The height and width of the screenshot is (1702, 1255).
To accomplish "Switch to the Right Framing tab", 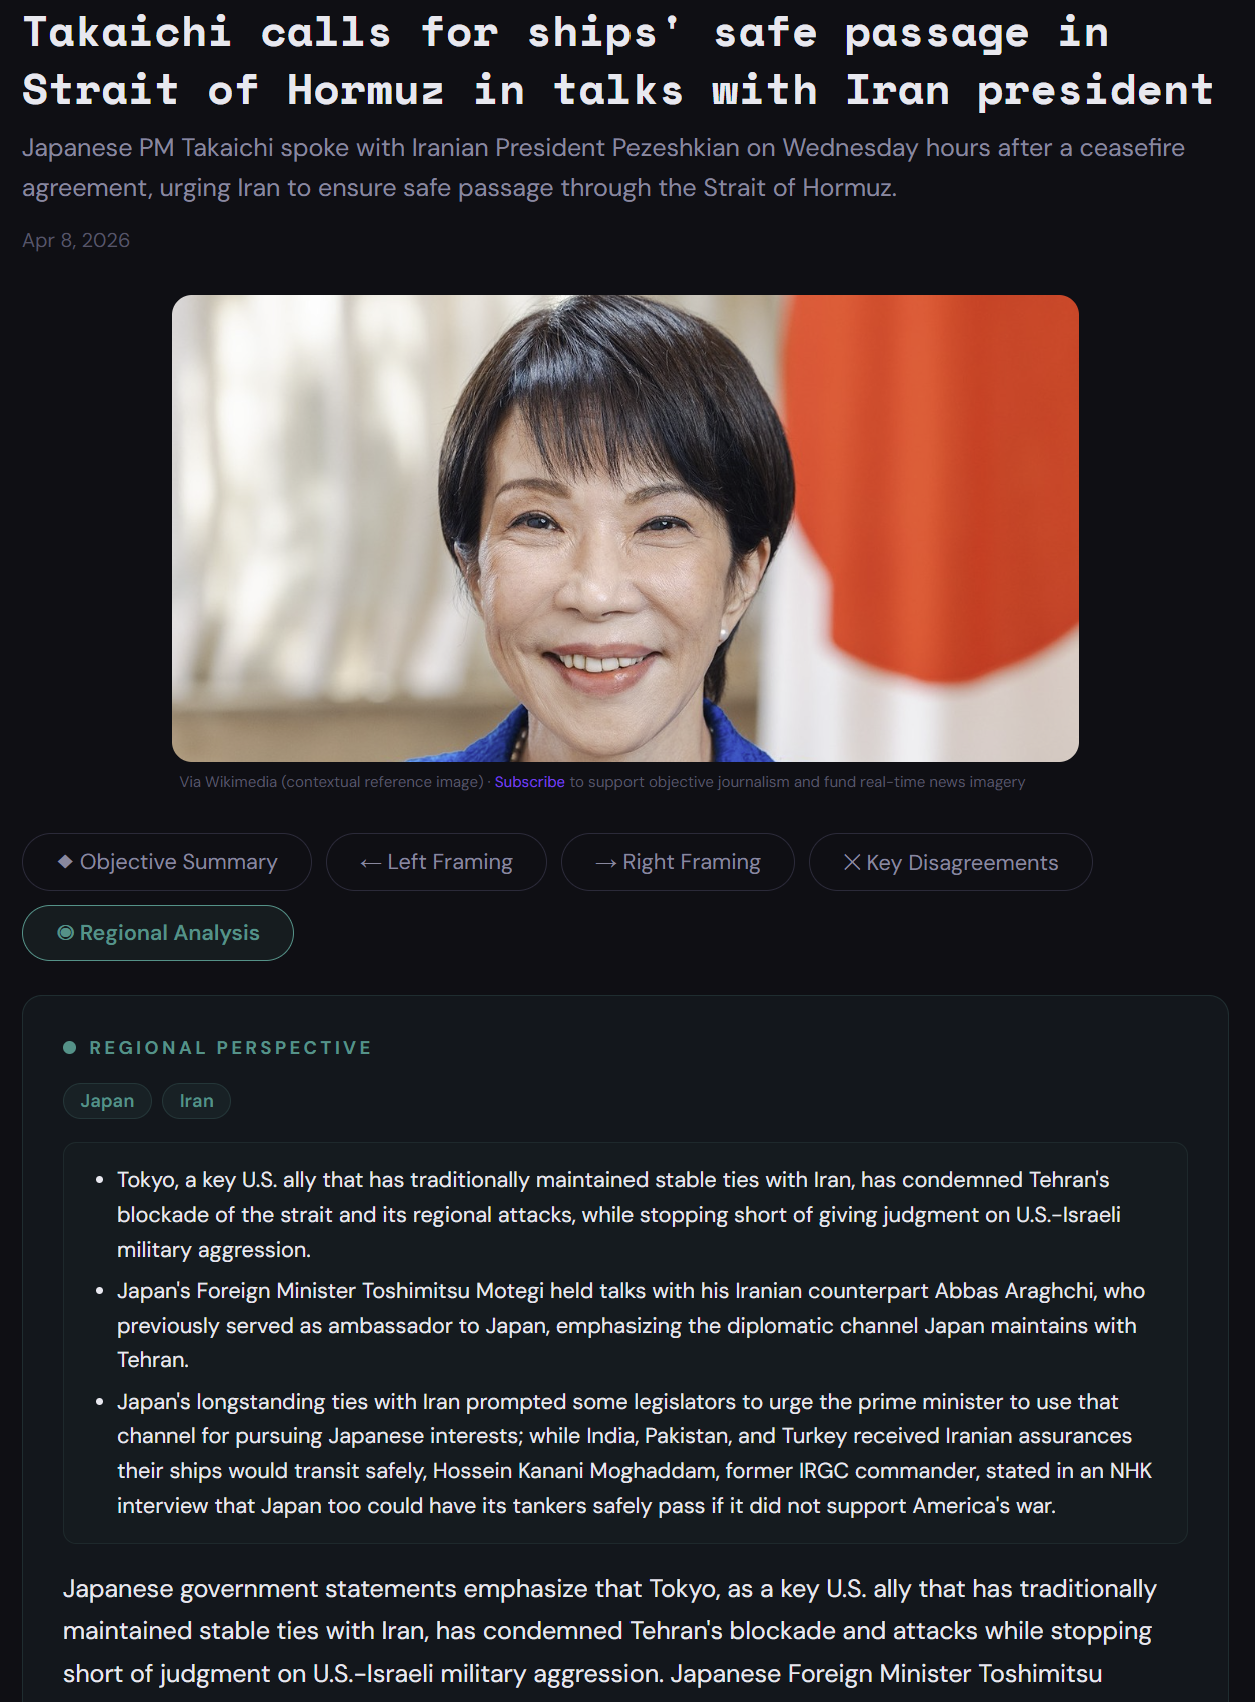I will pos(678,862).
